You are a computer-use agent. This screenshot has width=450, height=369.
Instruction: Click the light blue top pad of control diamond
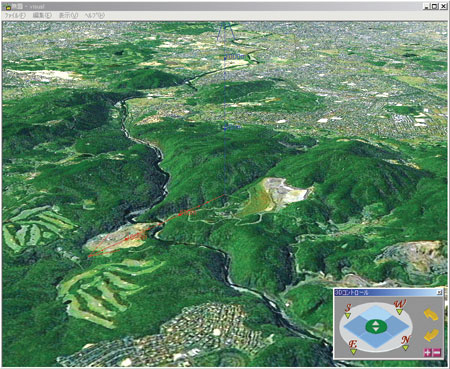376,313
